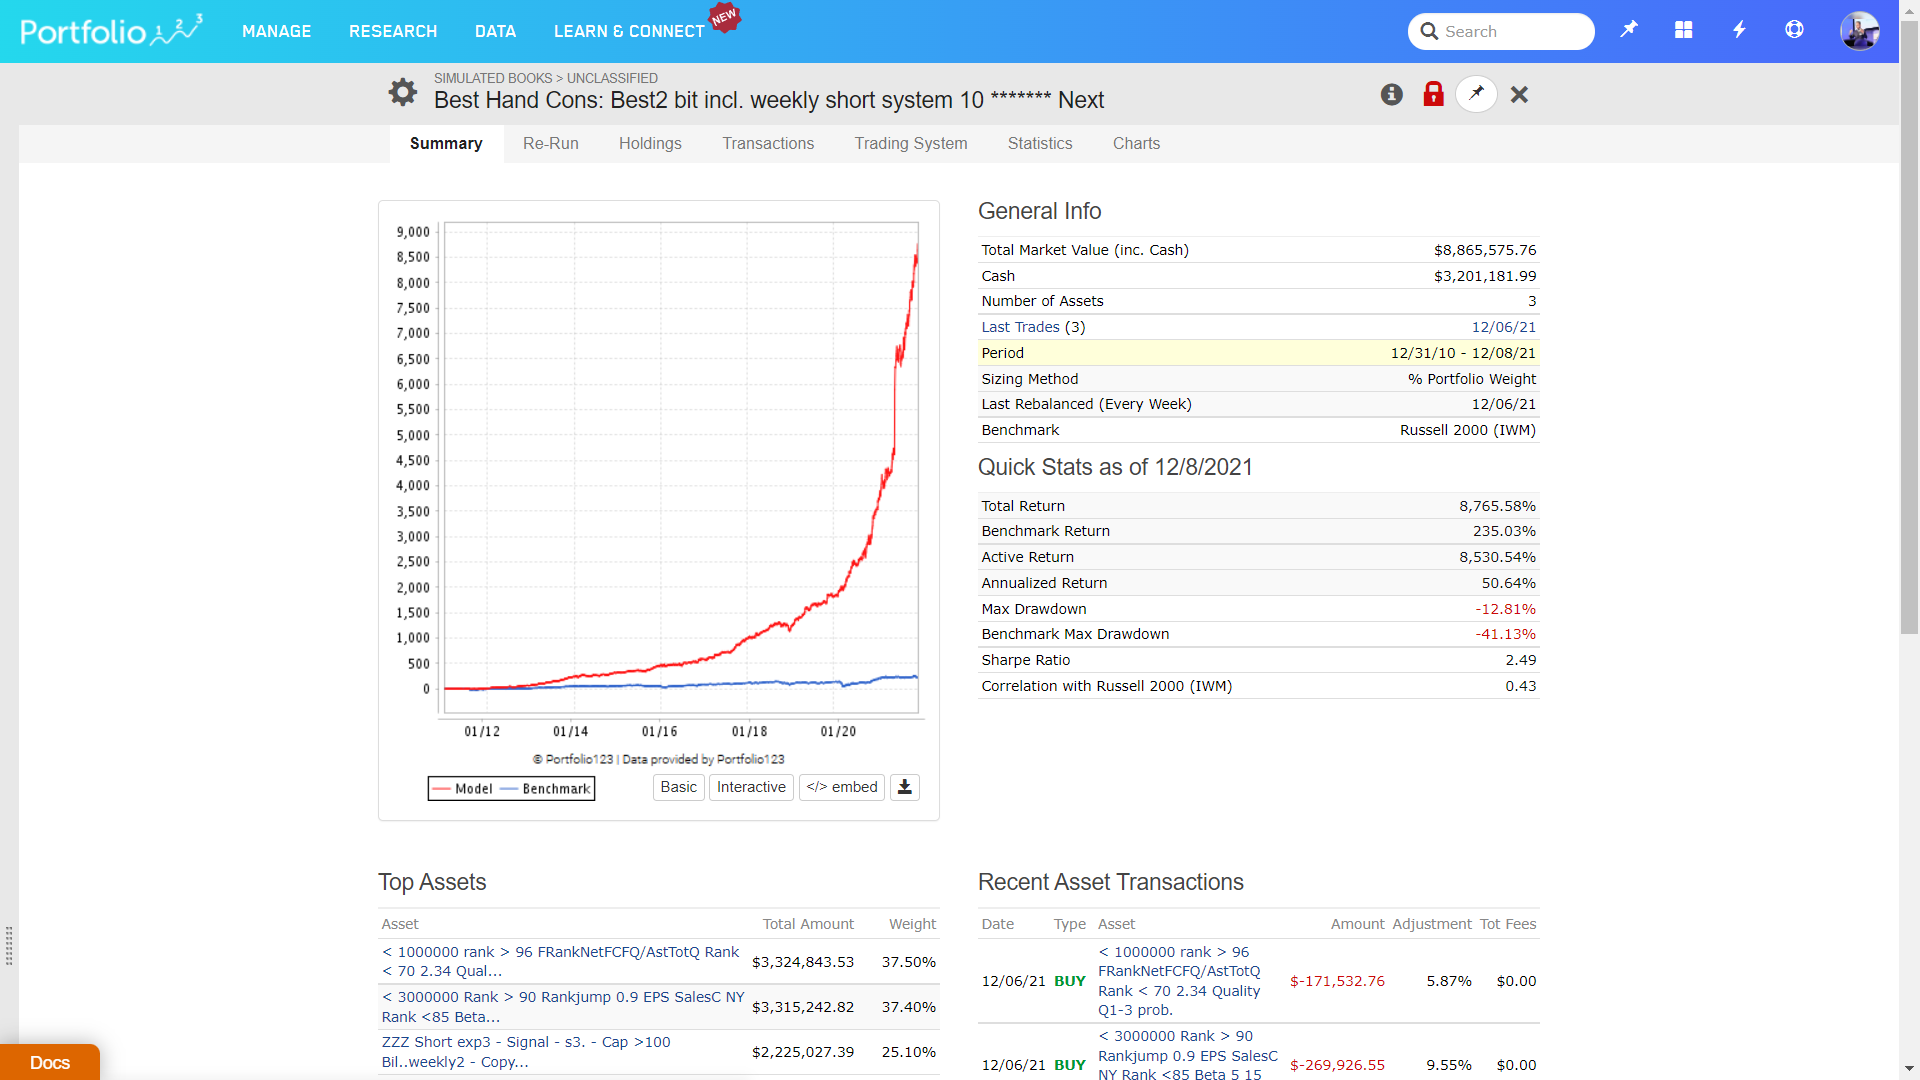This screenshot has height=1080, width=1920.
Task: Open the help lifebuoy icon
Action: click(1794, 30)
